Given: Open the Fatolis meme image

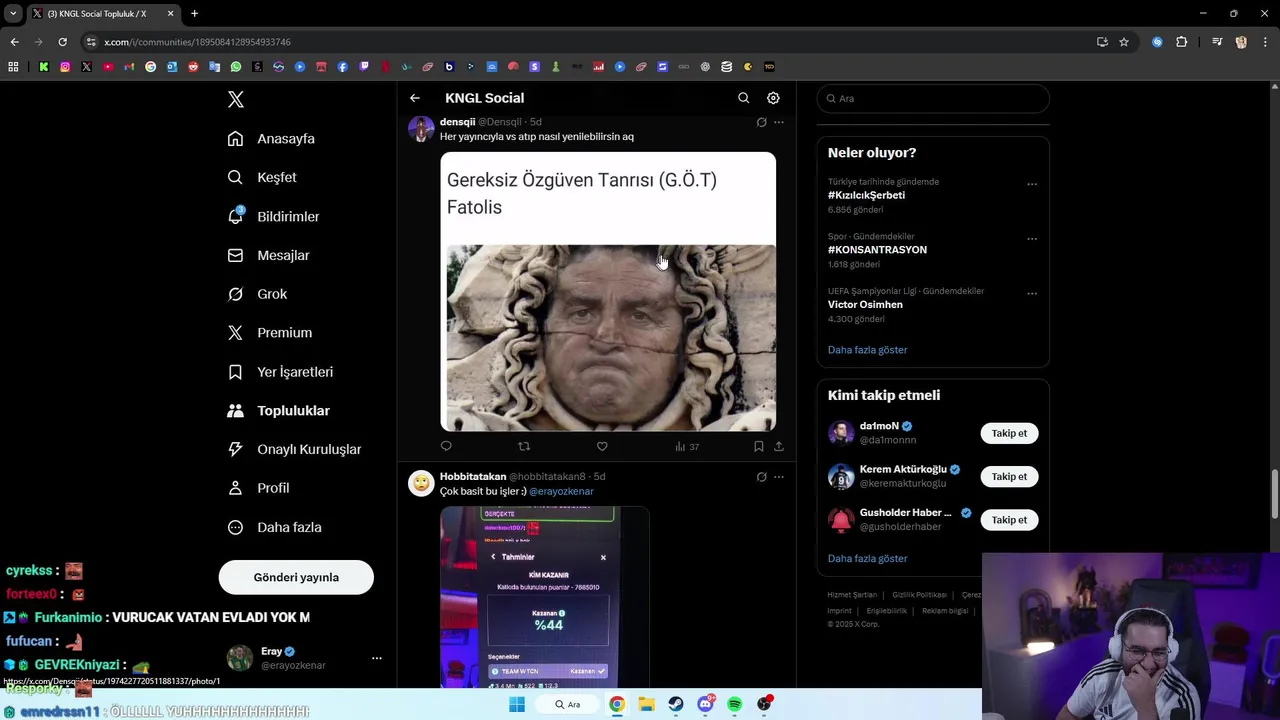Looking at the screenshot, I should (608, 292).
